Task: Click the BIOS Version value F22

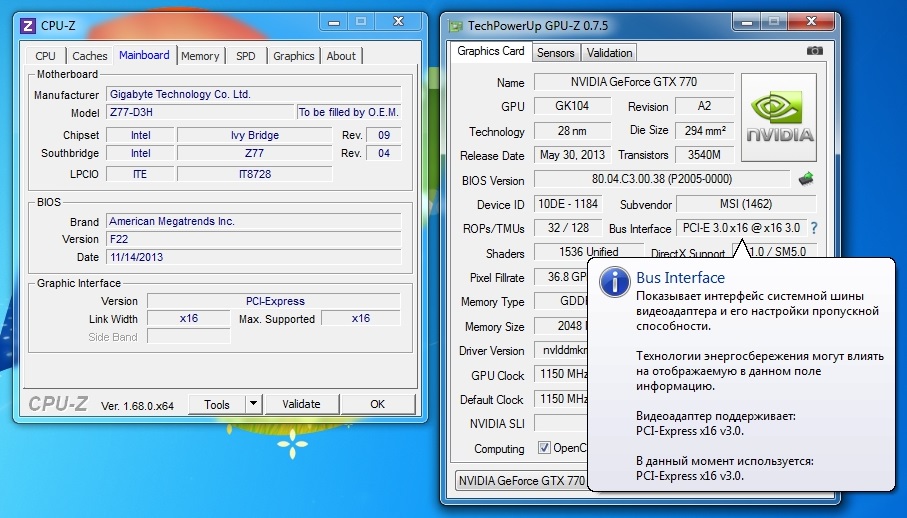Action: click(x=253, y=239)
